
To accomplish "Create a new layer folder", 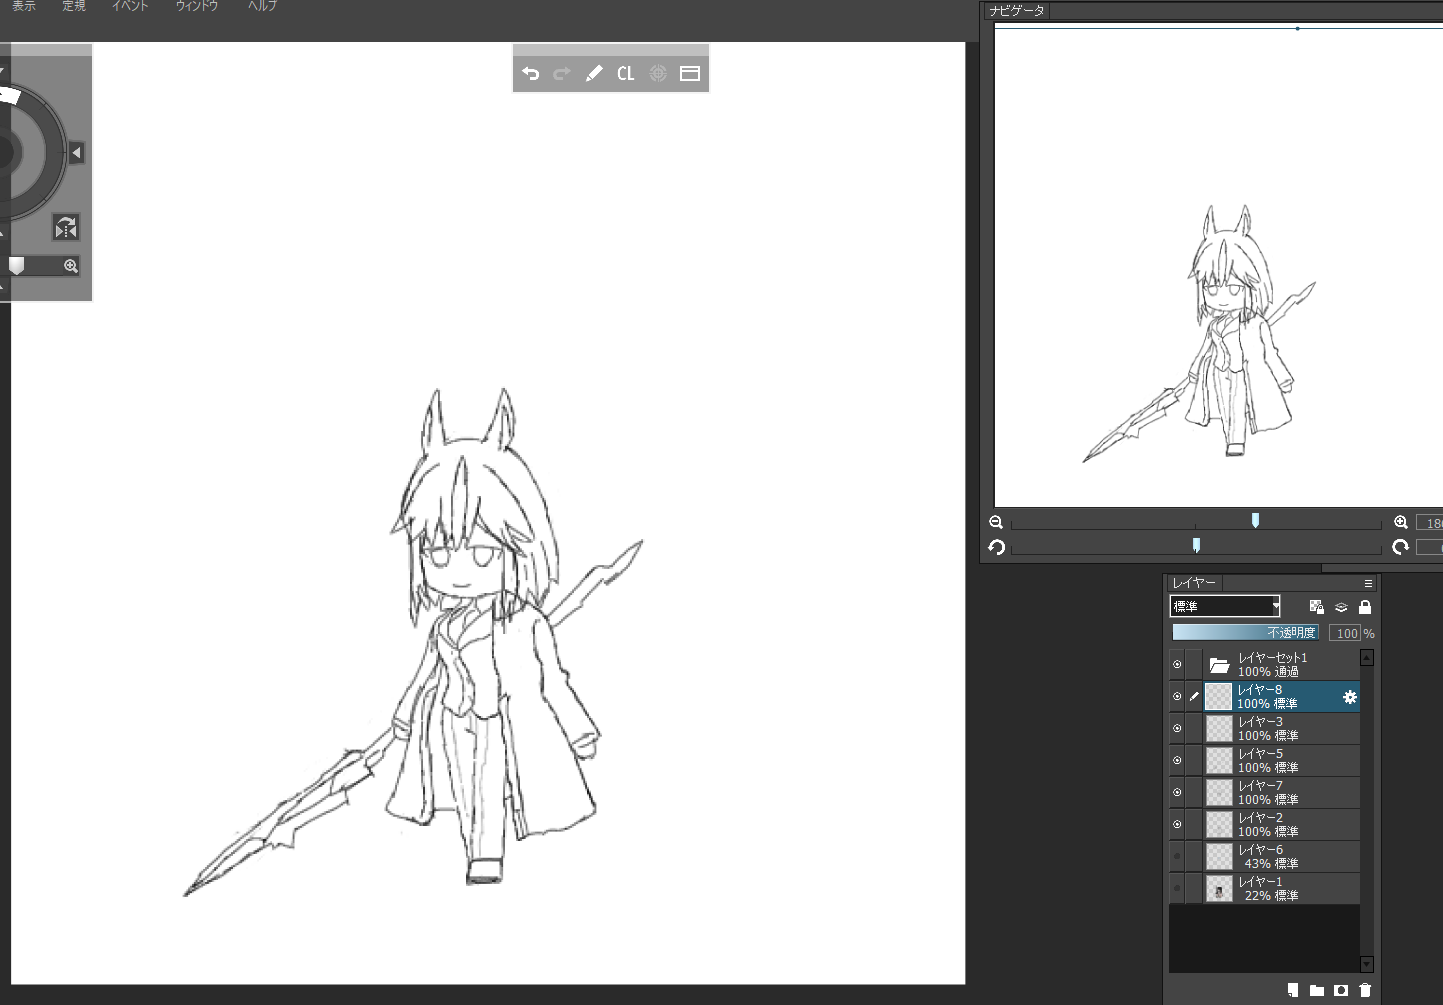I will (1317, 990).
